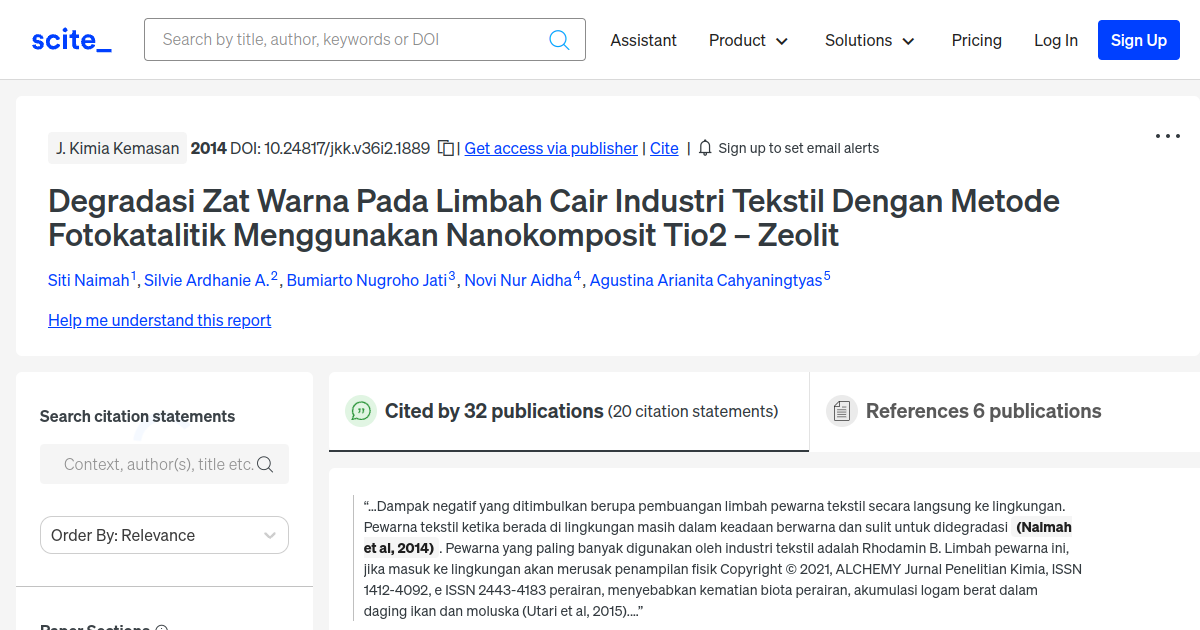Click the References document icon
The image size is (1200, 630).
click(x=841, y=411)
